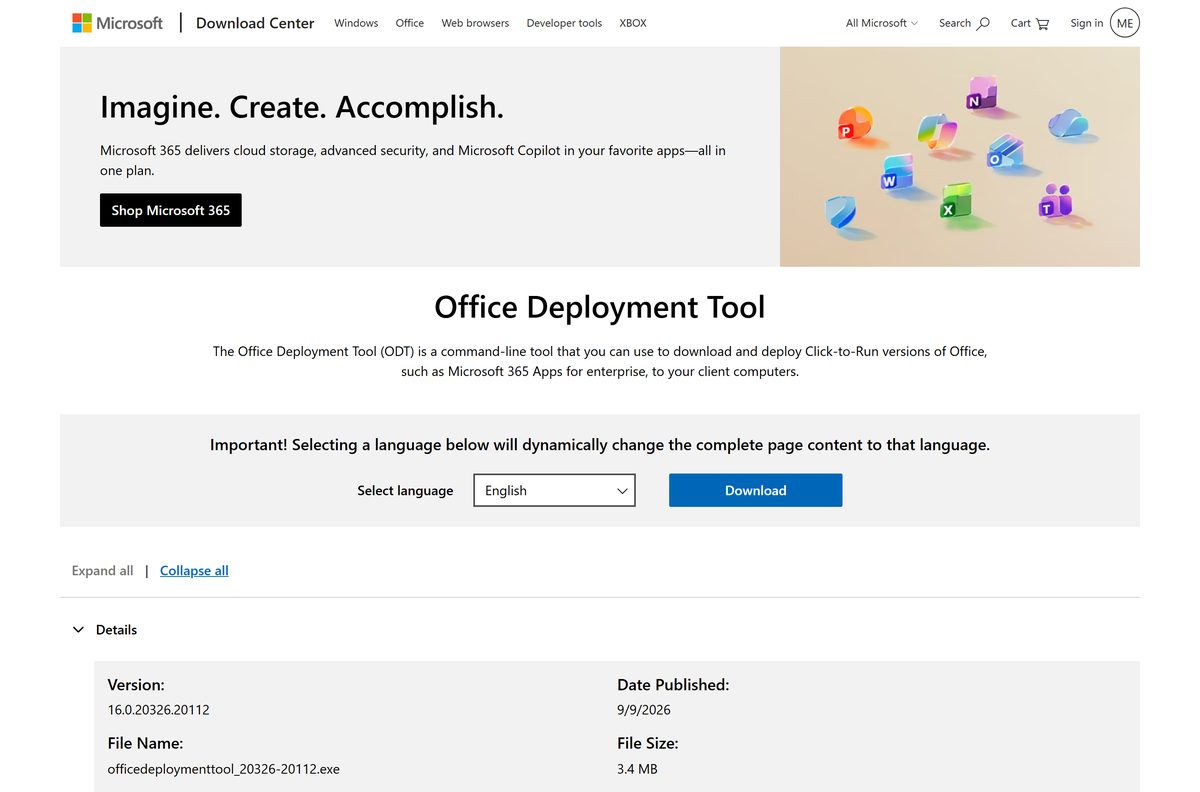Image resolution: width=1200 pixels, height=792 pixels.
Task: Click the Imagine. Create. Accomplish. headline
Action: [x=302, y=106]
